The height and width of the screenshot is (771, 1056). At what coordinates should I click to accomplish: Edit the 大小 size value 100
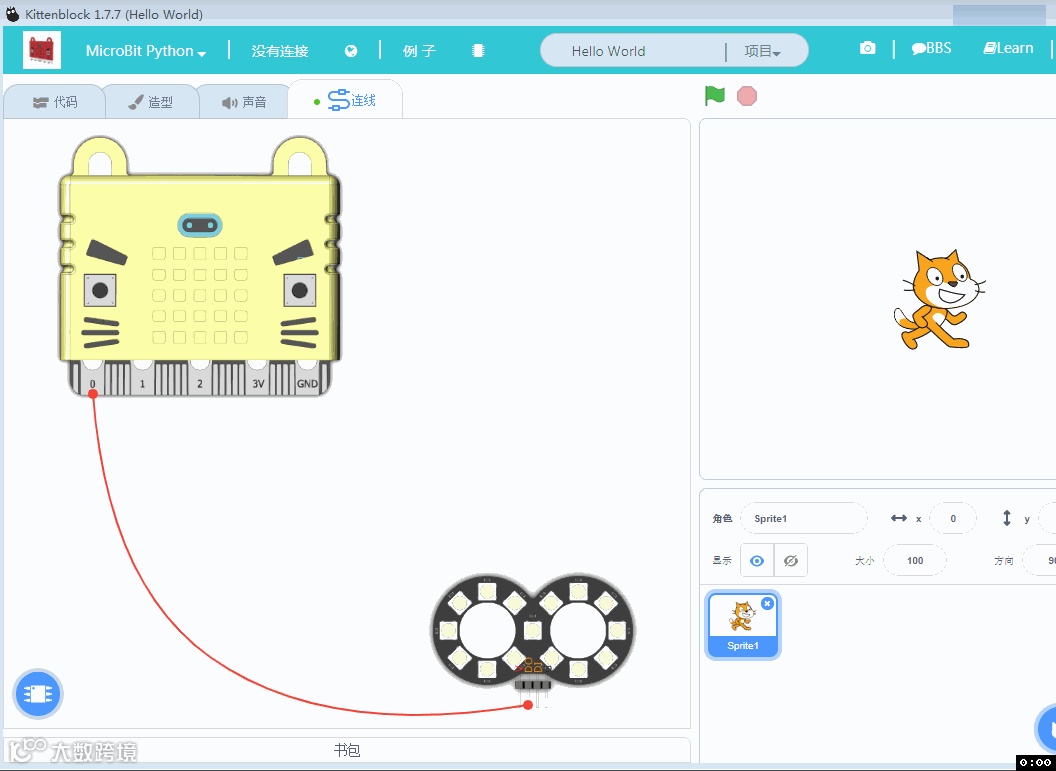click(915, 561)
